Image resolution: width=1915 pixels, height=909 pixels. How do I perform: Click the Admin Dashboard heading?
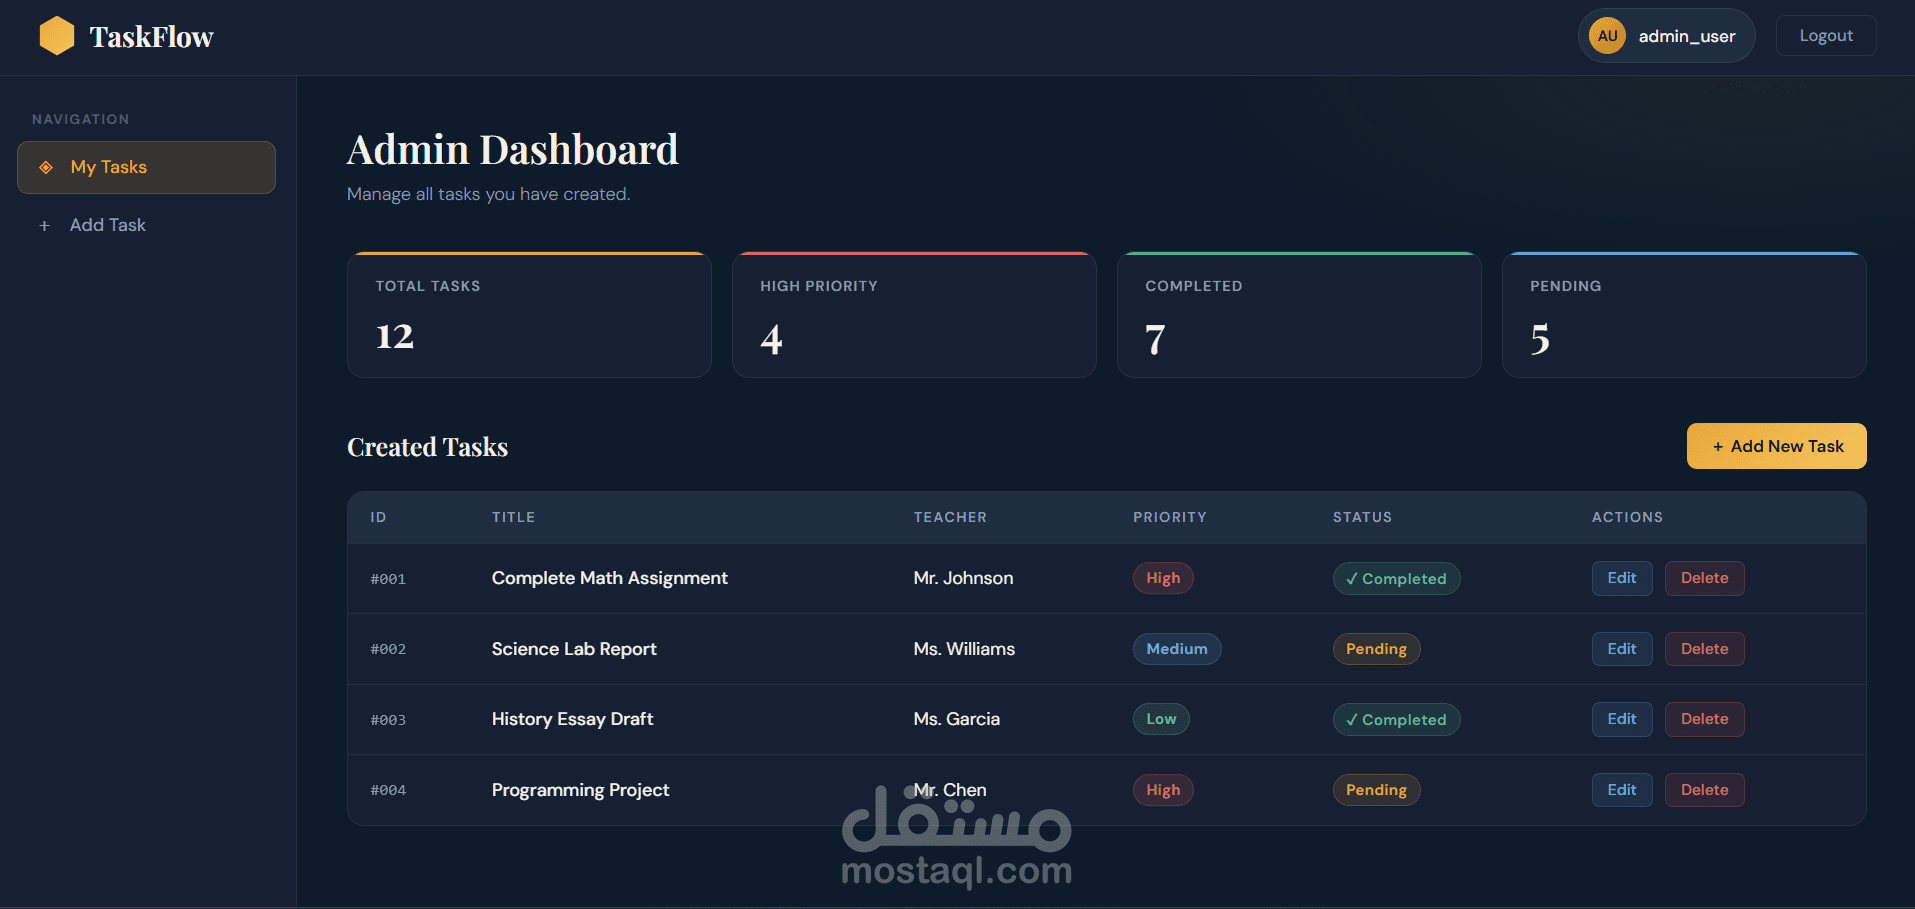coord(512,150)
